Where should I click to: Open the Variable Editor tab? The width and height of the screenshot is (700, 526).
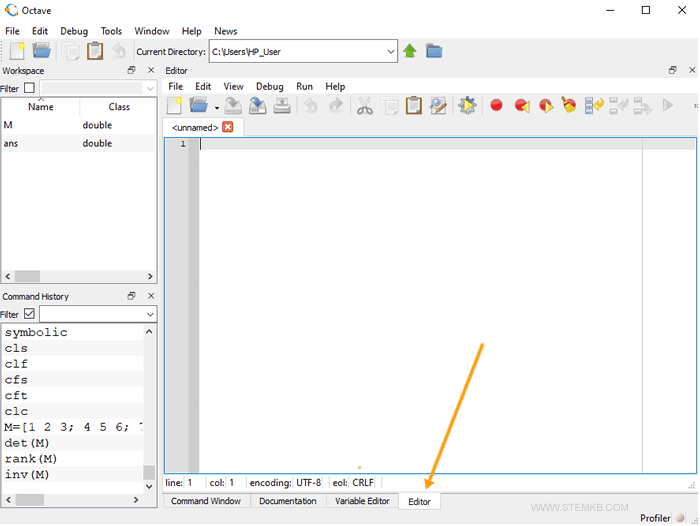(362, 501)
